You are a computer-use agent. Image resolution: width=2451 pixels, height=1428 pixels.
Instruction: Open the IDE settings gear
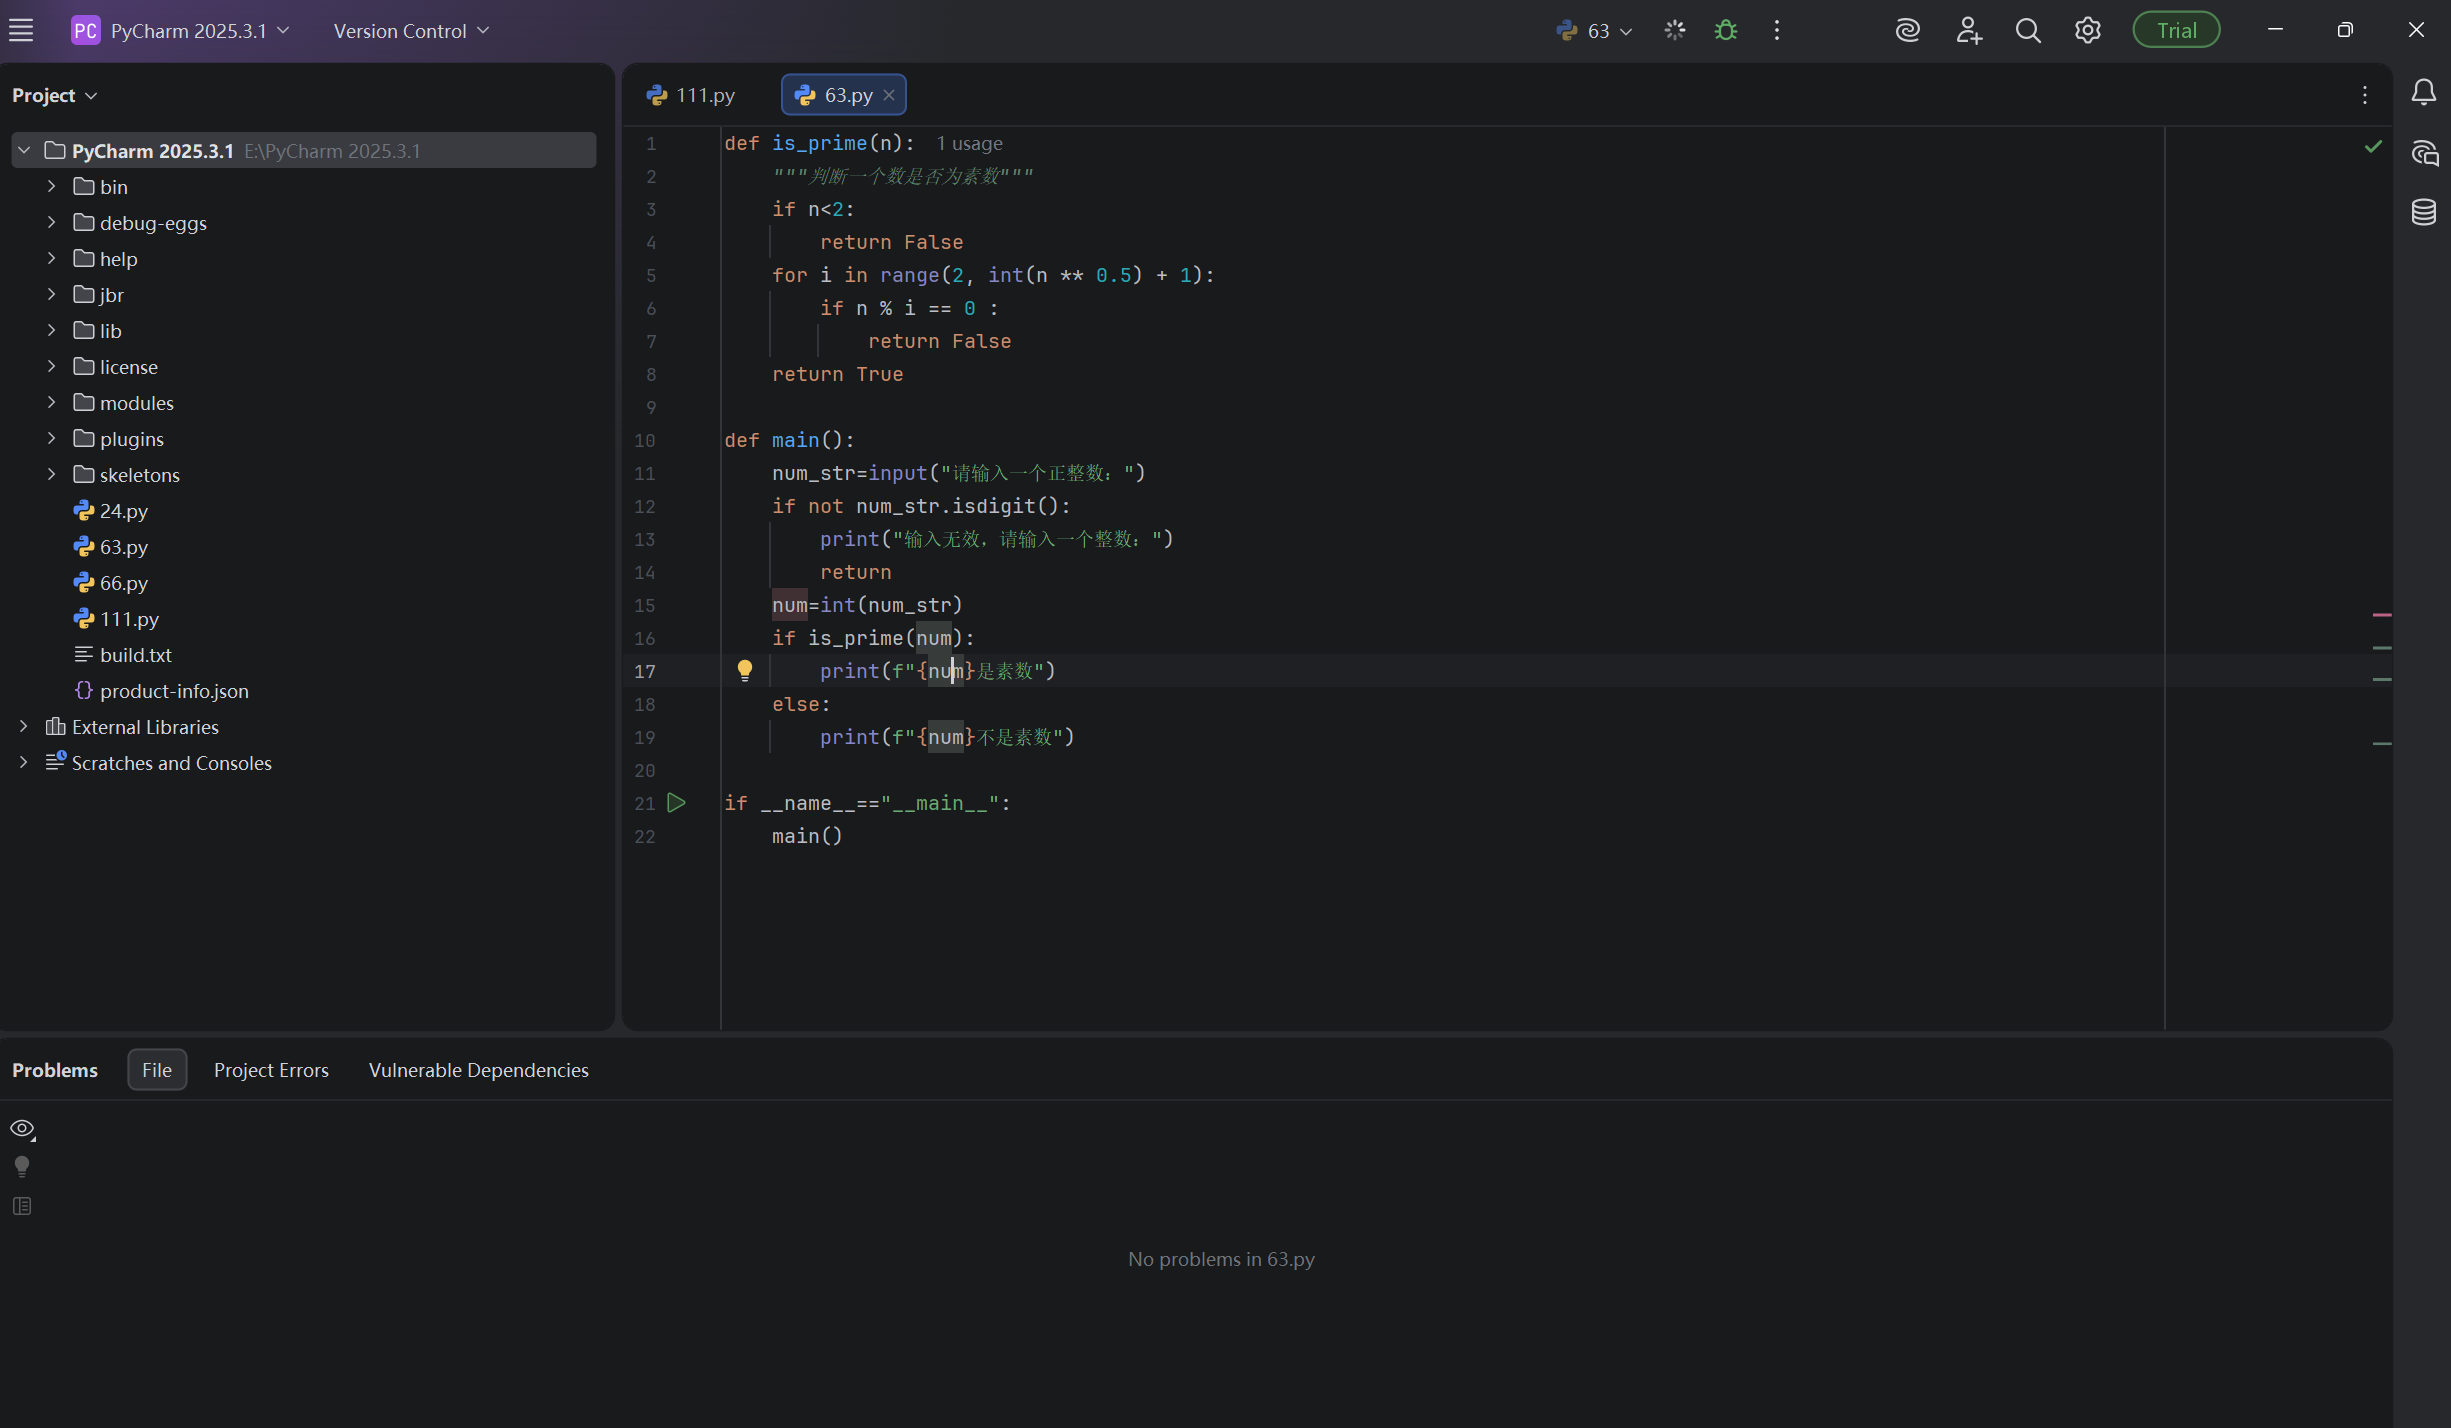pyautogui.click(x=2087, y=30)
